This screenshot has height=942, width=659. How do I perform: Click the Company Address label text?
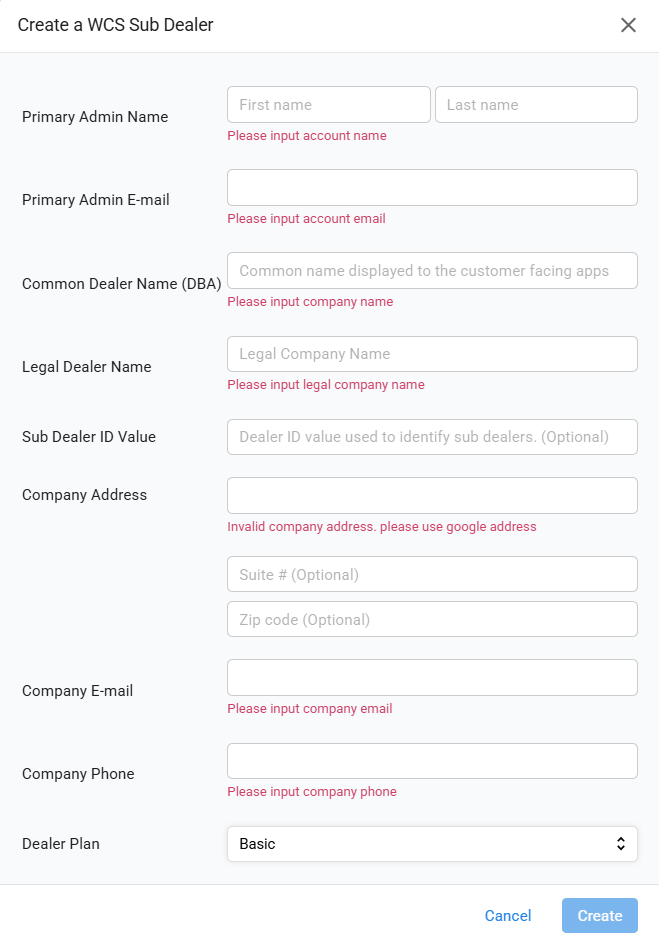tap(84, 495)
